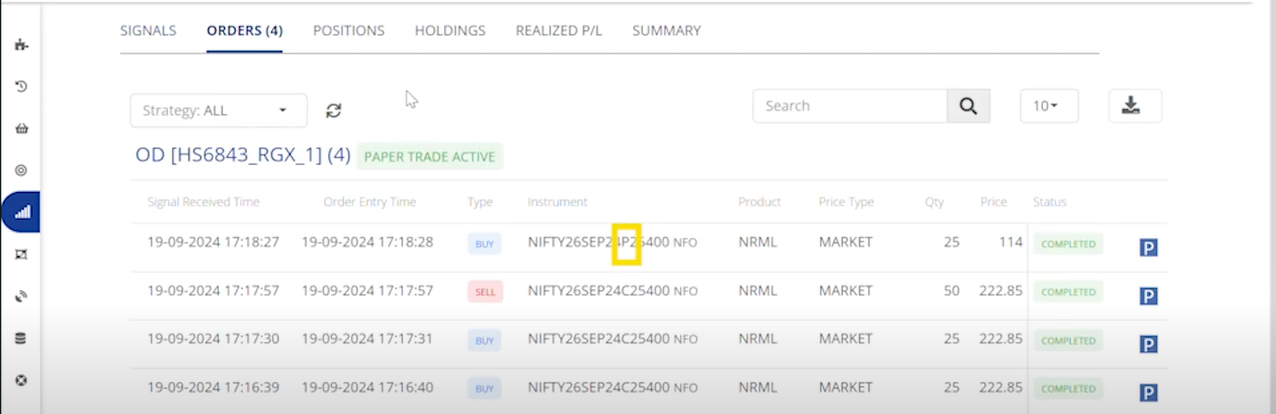Click the OD [HS6843_RGX_1] account heading
Viewport: 1276px width, 414px height.
point(242,156)
